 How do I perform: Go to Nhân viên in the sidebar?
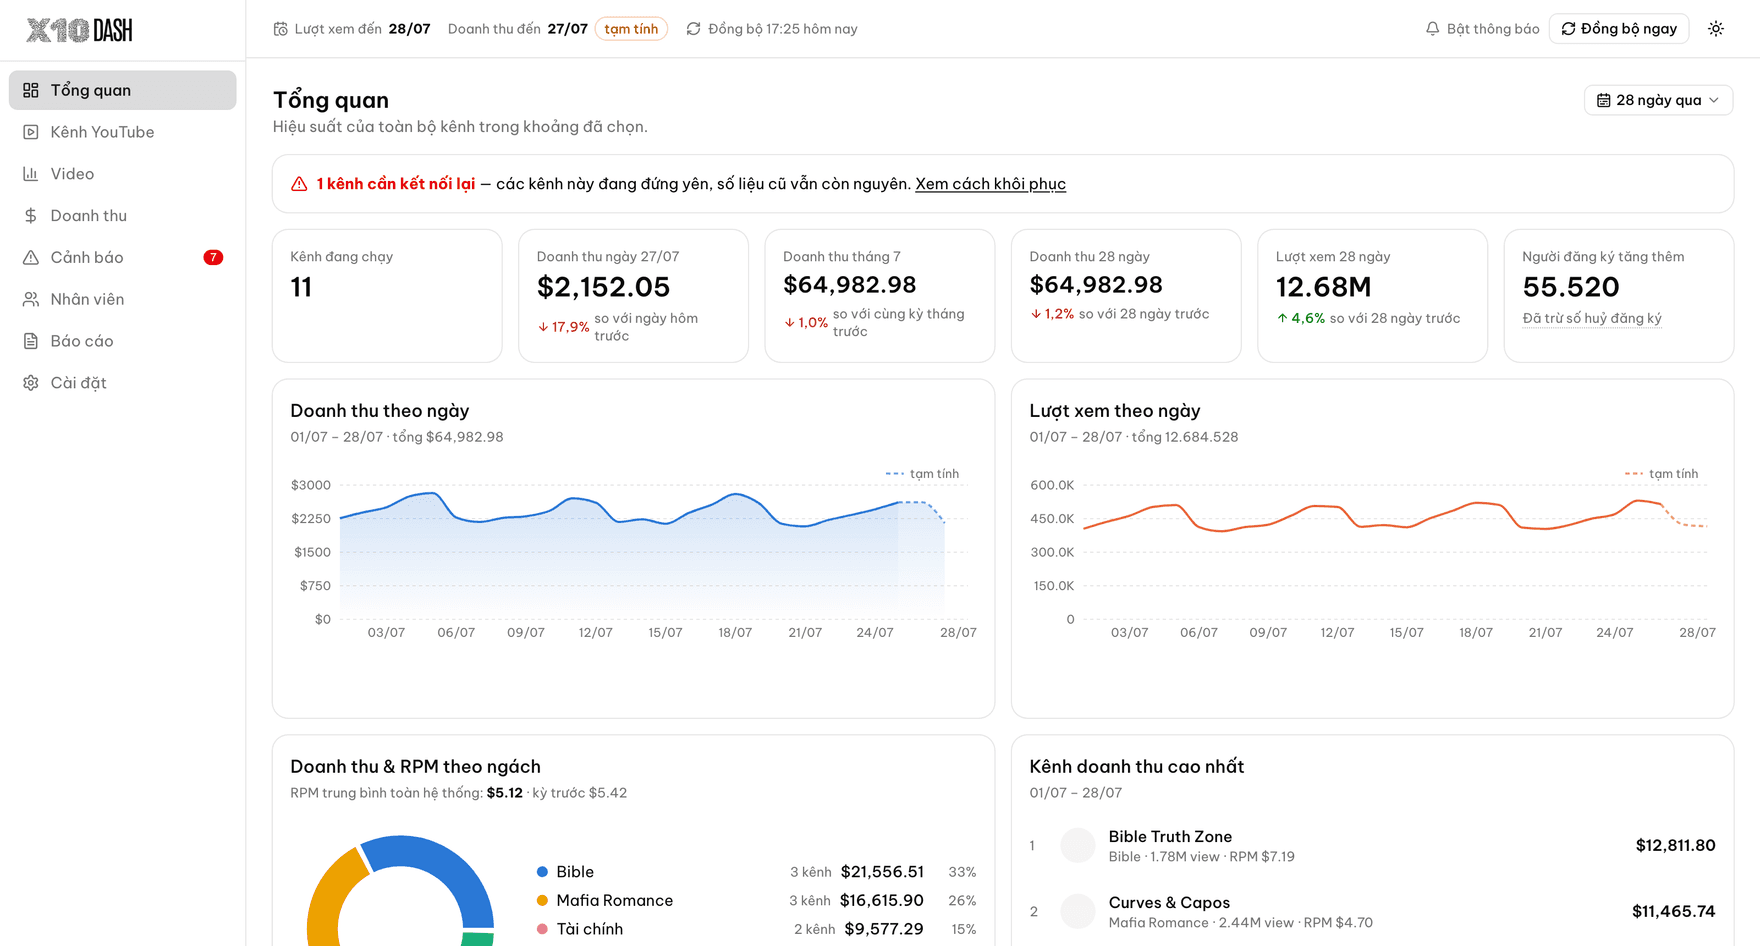123,299
